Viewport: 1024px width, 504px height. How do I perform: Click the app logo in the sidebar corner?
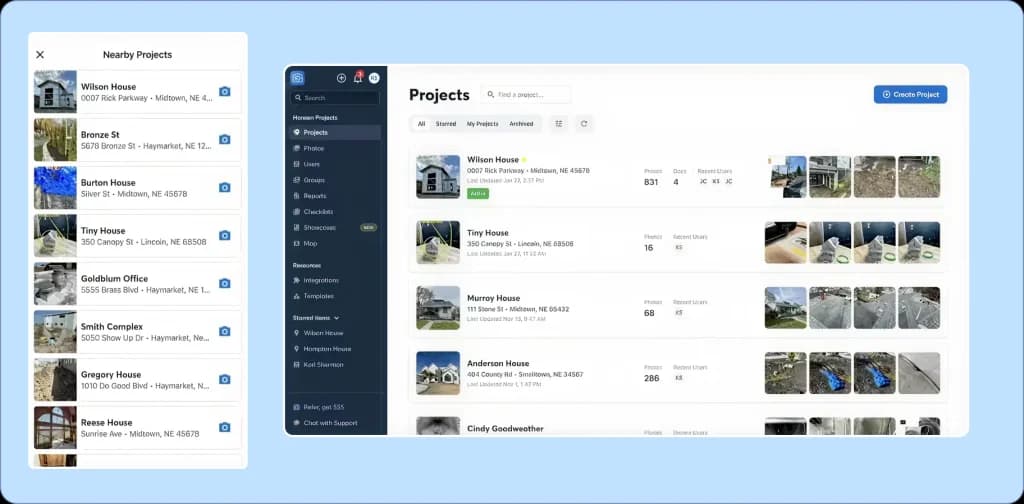pos(297,78)
